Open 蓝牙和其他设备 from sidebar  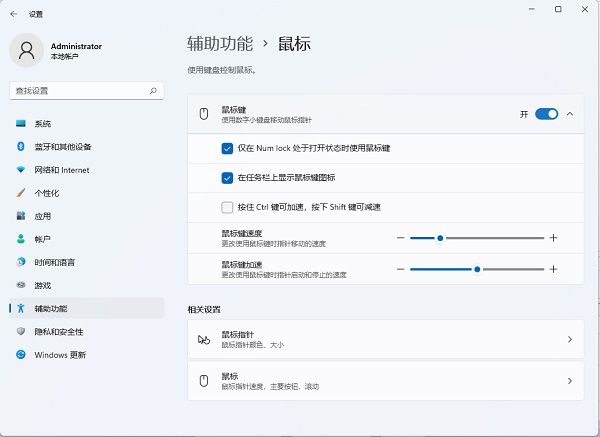(62, 147)
